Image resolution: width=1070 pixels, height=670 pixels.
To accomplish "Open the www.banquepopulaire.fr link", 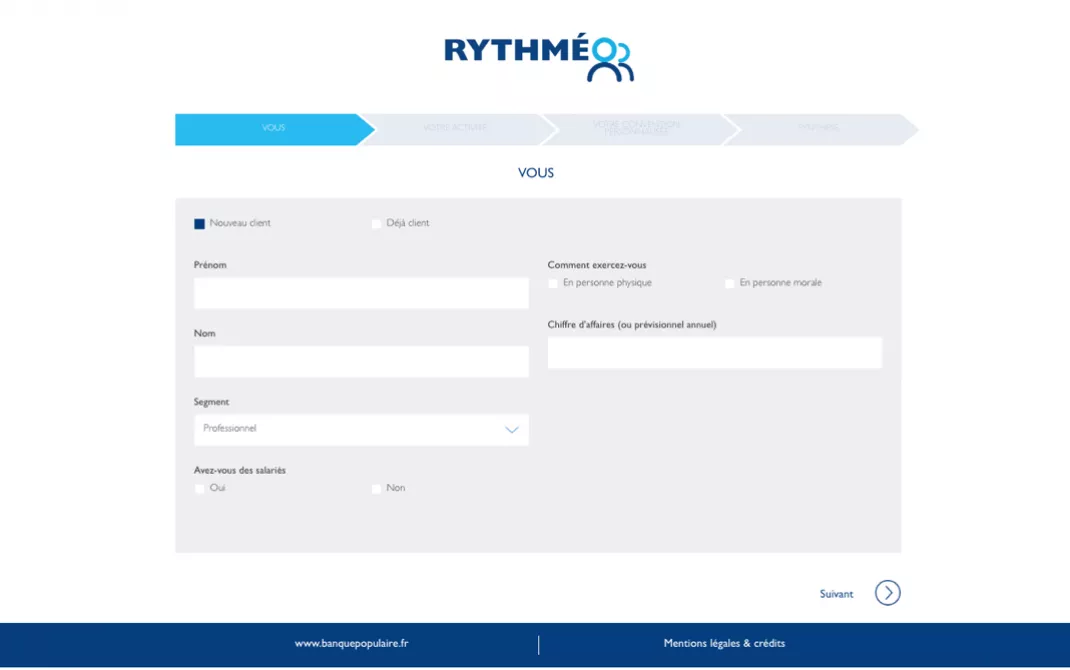I will pos(351,643).
